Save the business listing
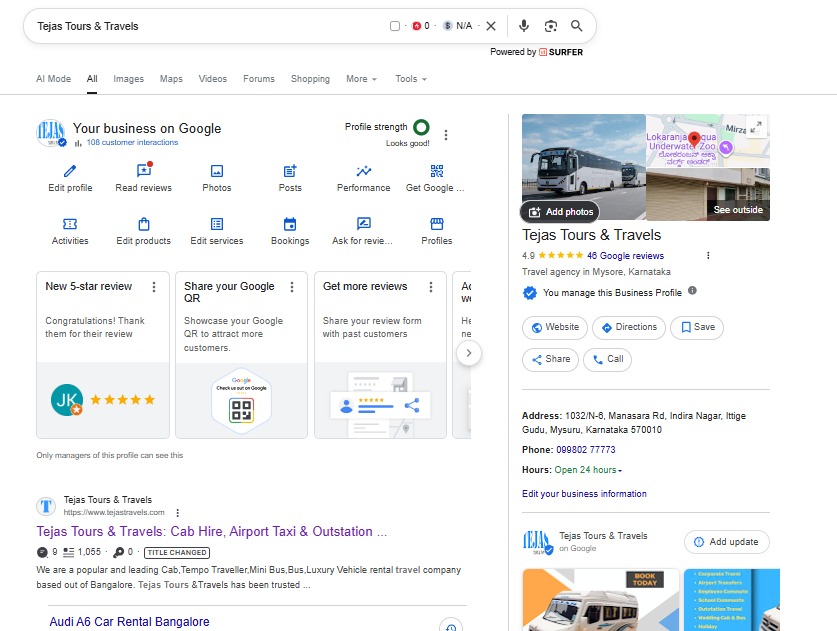Image resolution: width=837 pixels, height=631 pixels. [x=697, y=327]
